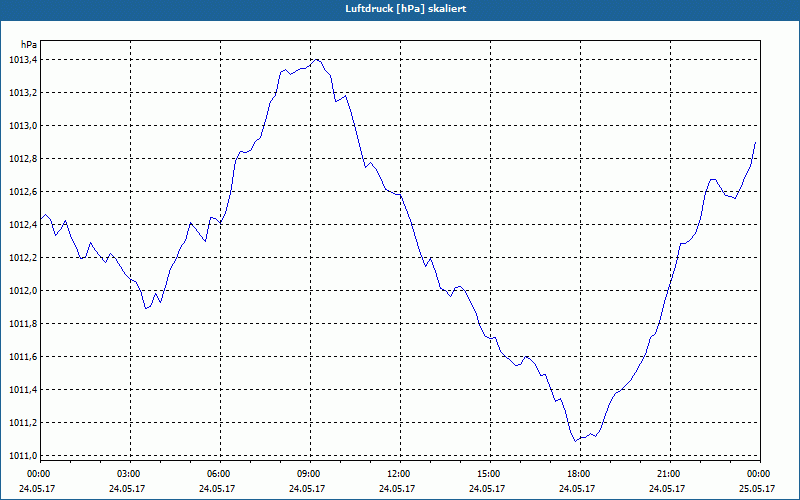Image resolution: width=800 pixels, height=500 pixels.
Task: Click the 24.05.17 date under 06:00
Action: point(217,489)
